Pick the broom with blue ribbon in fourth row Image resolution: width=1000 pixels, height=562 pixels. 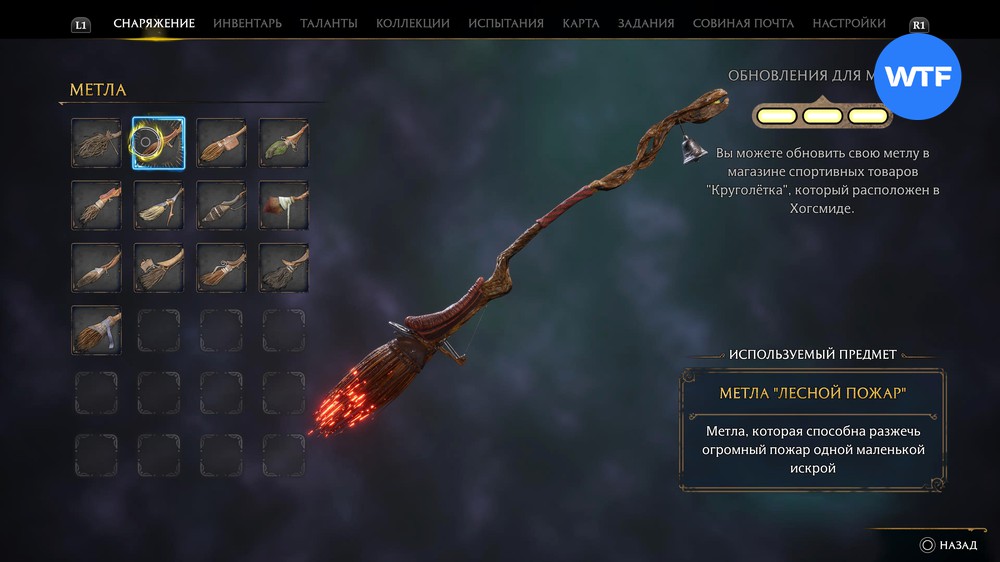[96, 330]
